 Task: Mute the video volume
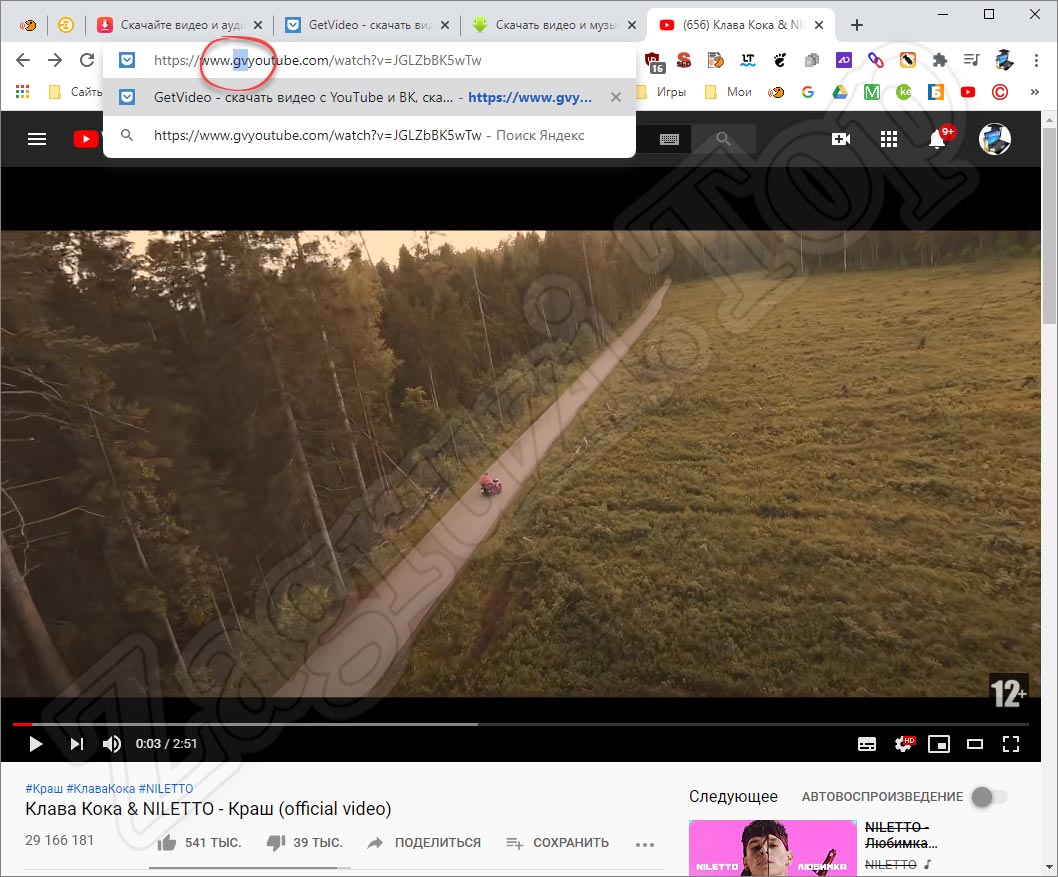(x=111, y=743)
